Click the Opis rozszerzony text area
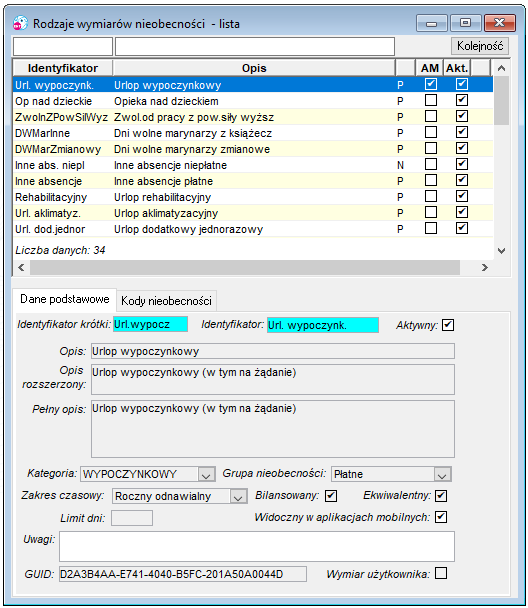Viewport: 528px width, 608px height. click(x=273, y=379)
